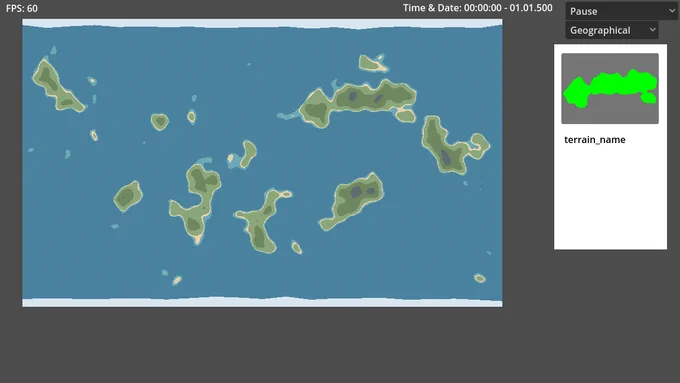The height and width of the screenshot is (383, 680).
Task: Click the Time & Date readout
Action: tap(477, 8)
